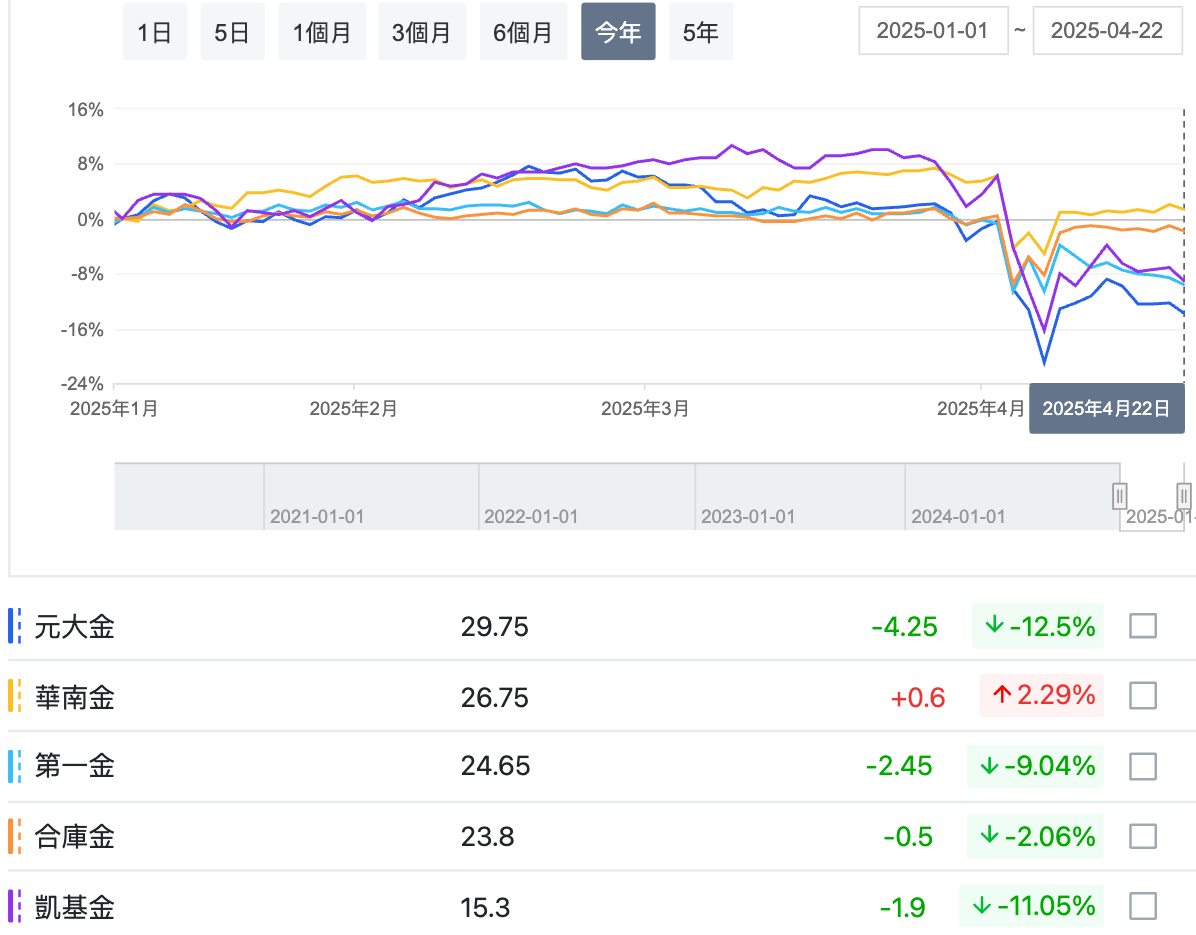
Task: Tick the checkbox for 華南金
Action: [x=1143, y=696]
